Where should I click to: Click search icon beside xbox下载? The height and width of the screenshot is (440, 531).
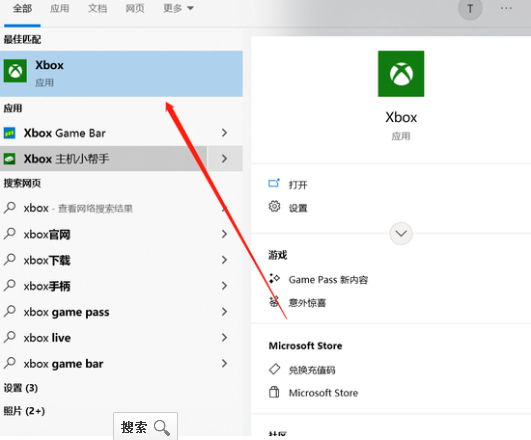pos(9,260)
